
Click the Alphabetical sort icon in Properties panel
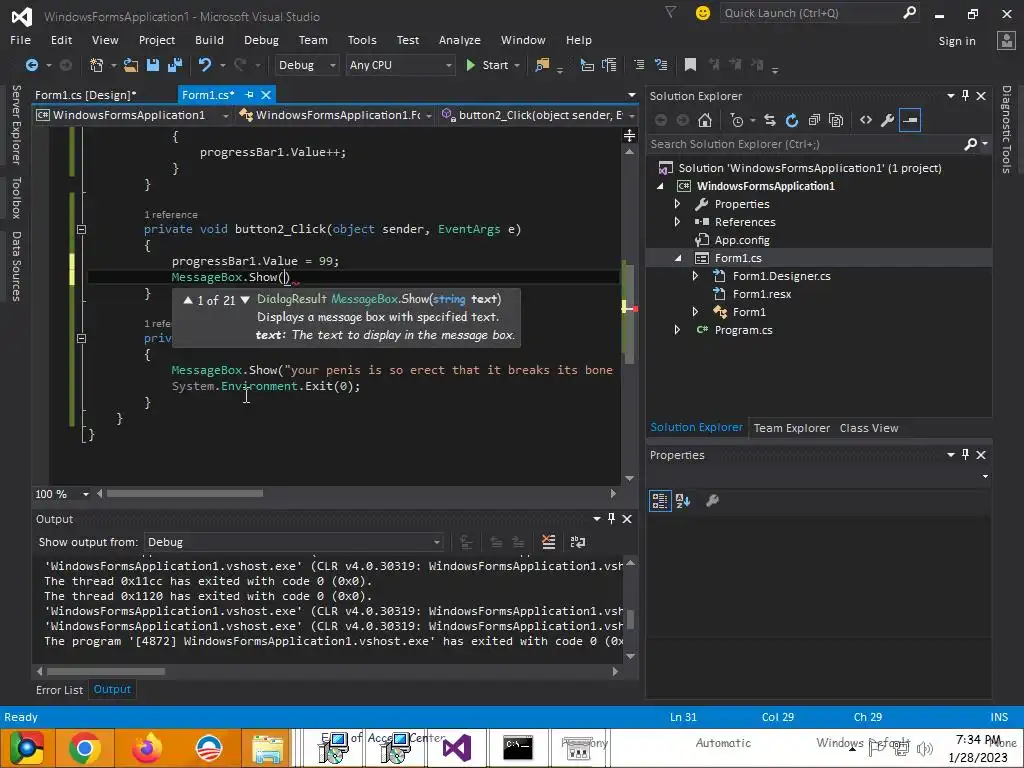pos(683,501)
